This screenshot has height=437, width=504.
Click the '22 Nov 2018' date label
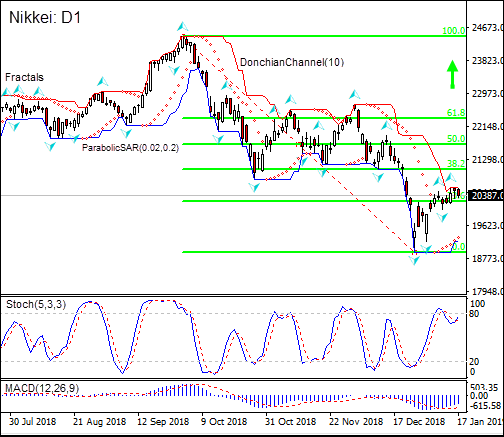(356, 421)
